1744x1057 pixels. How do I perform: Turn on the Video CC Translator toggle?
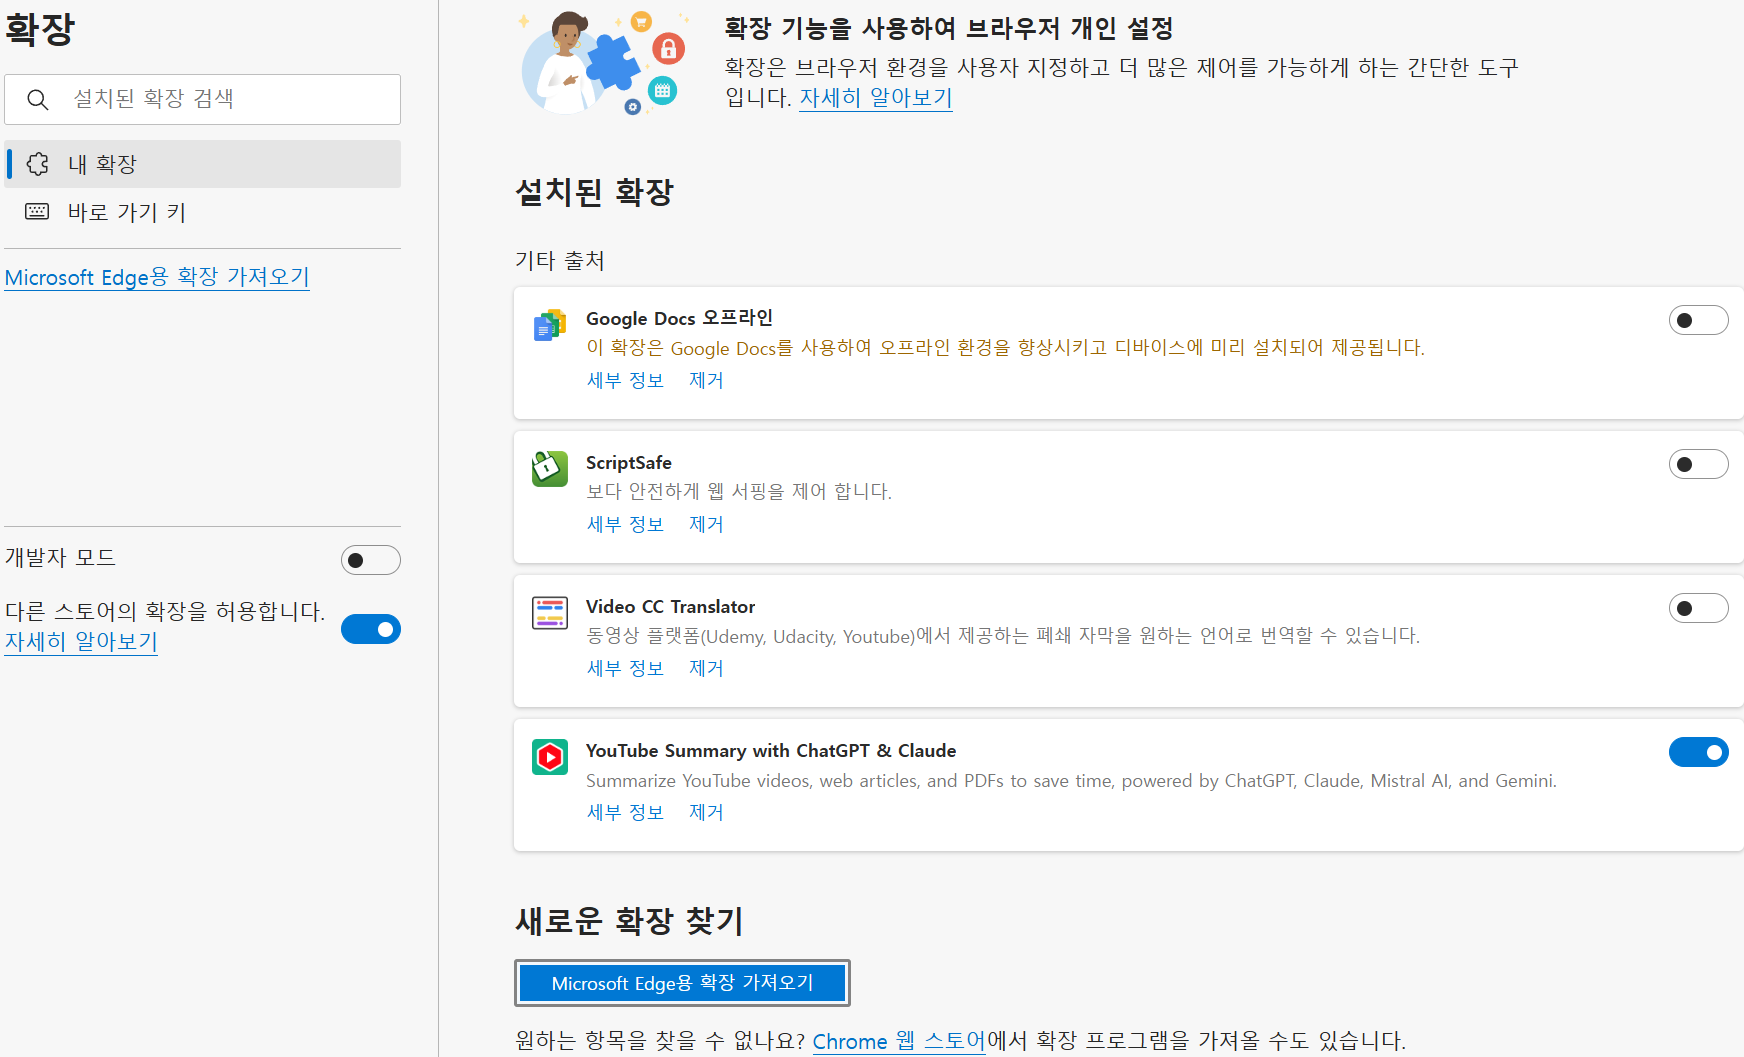coord(1698,608)
